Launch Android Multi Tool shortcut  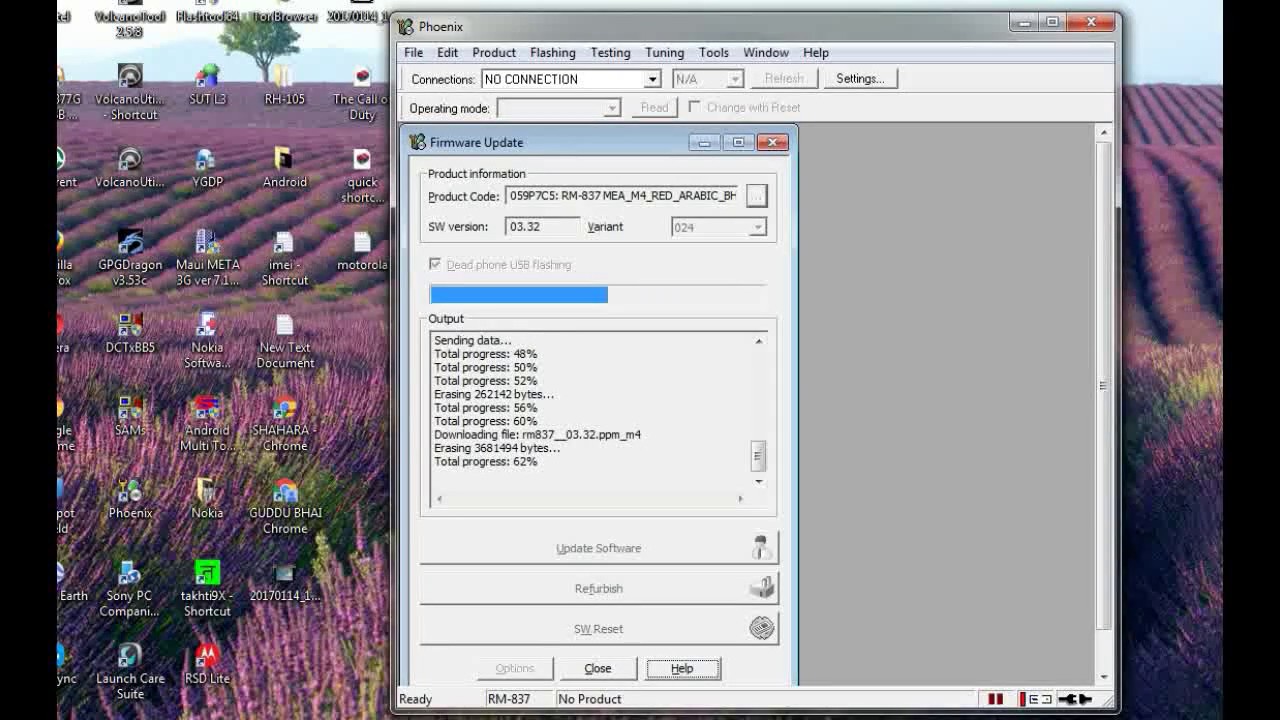pos(207,423)
